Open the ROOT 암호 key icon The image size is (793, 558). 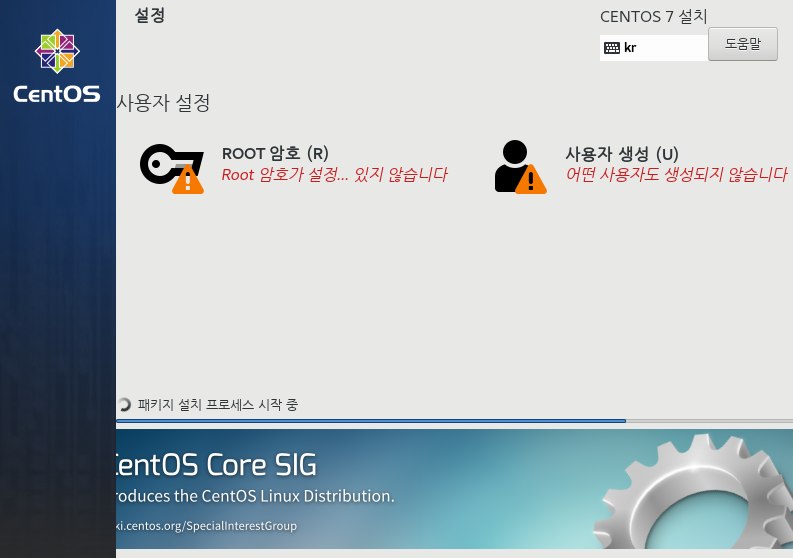tap(172, 168)
